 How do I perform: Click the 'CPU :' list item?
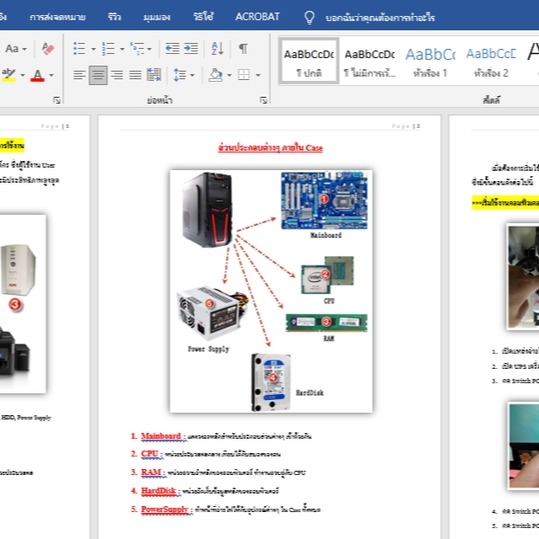tap(206, 454)
